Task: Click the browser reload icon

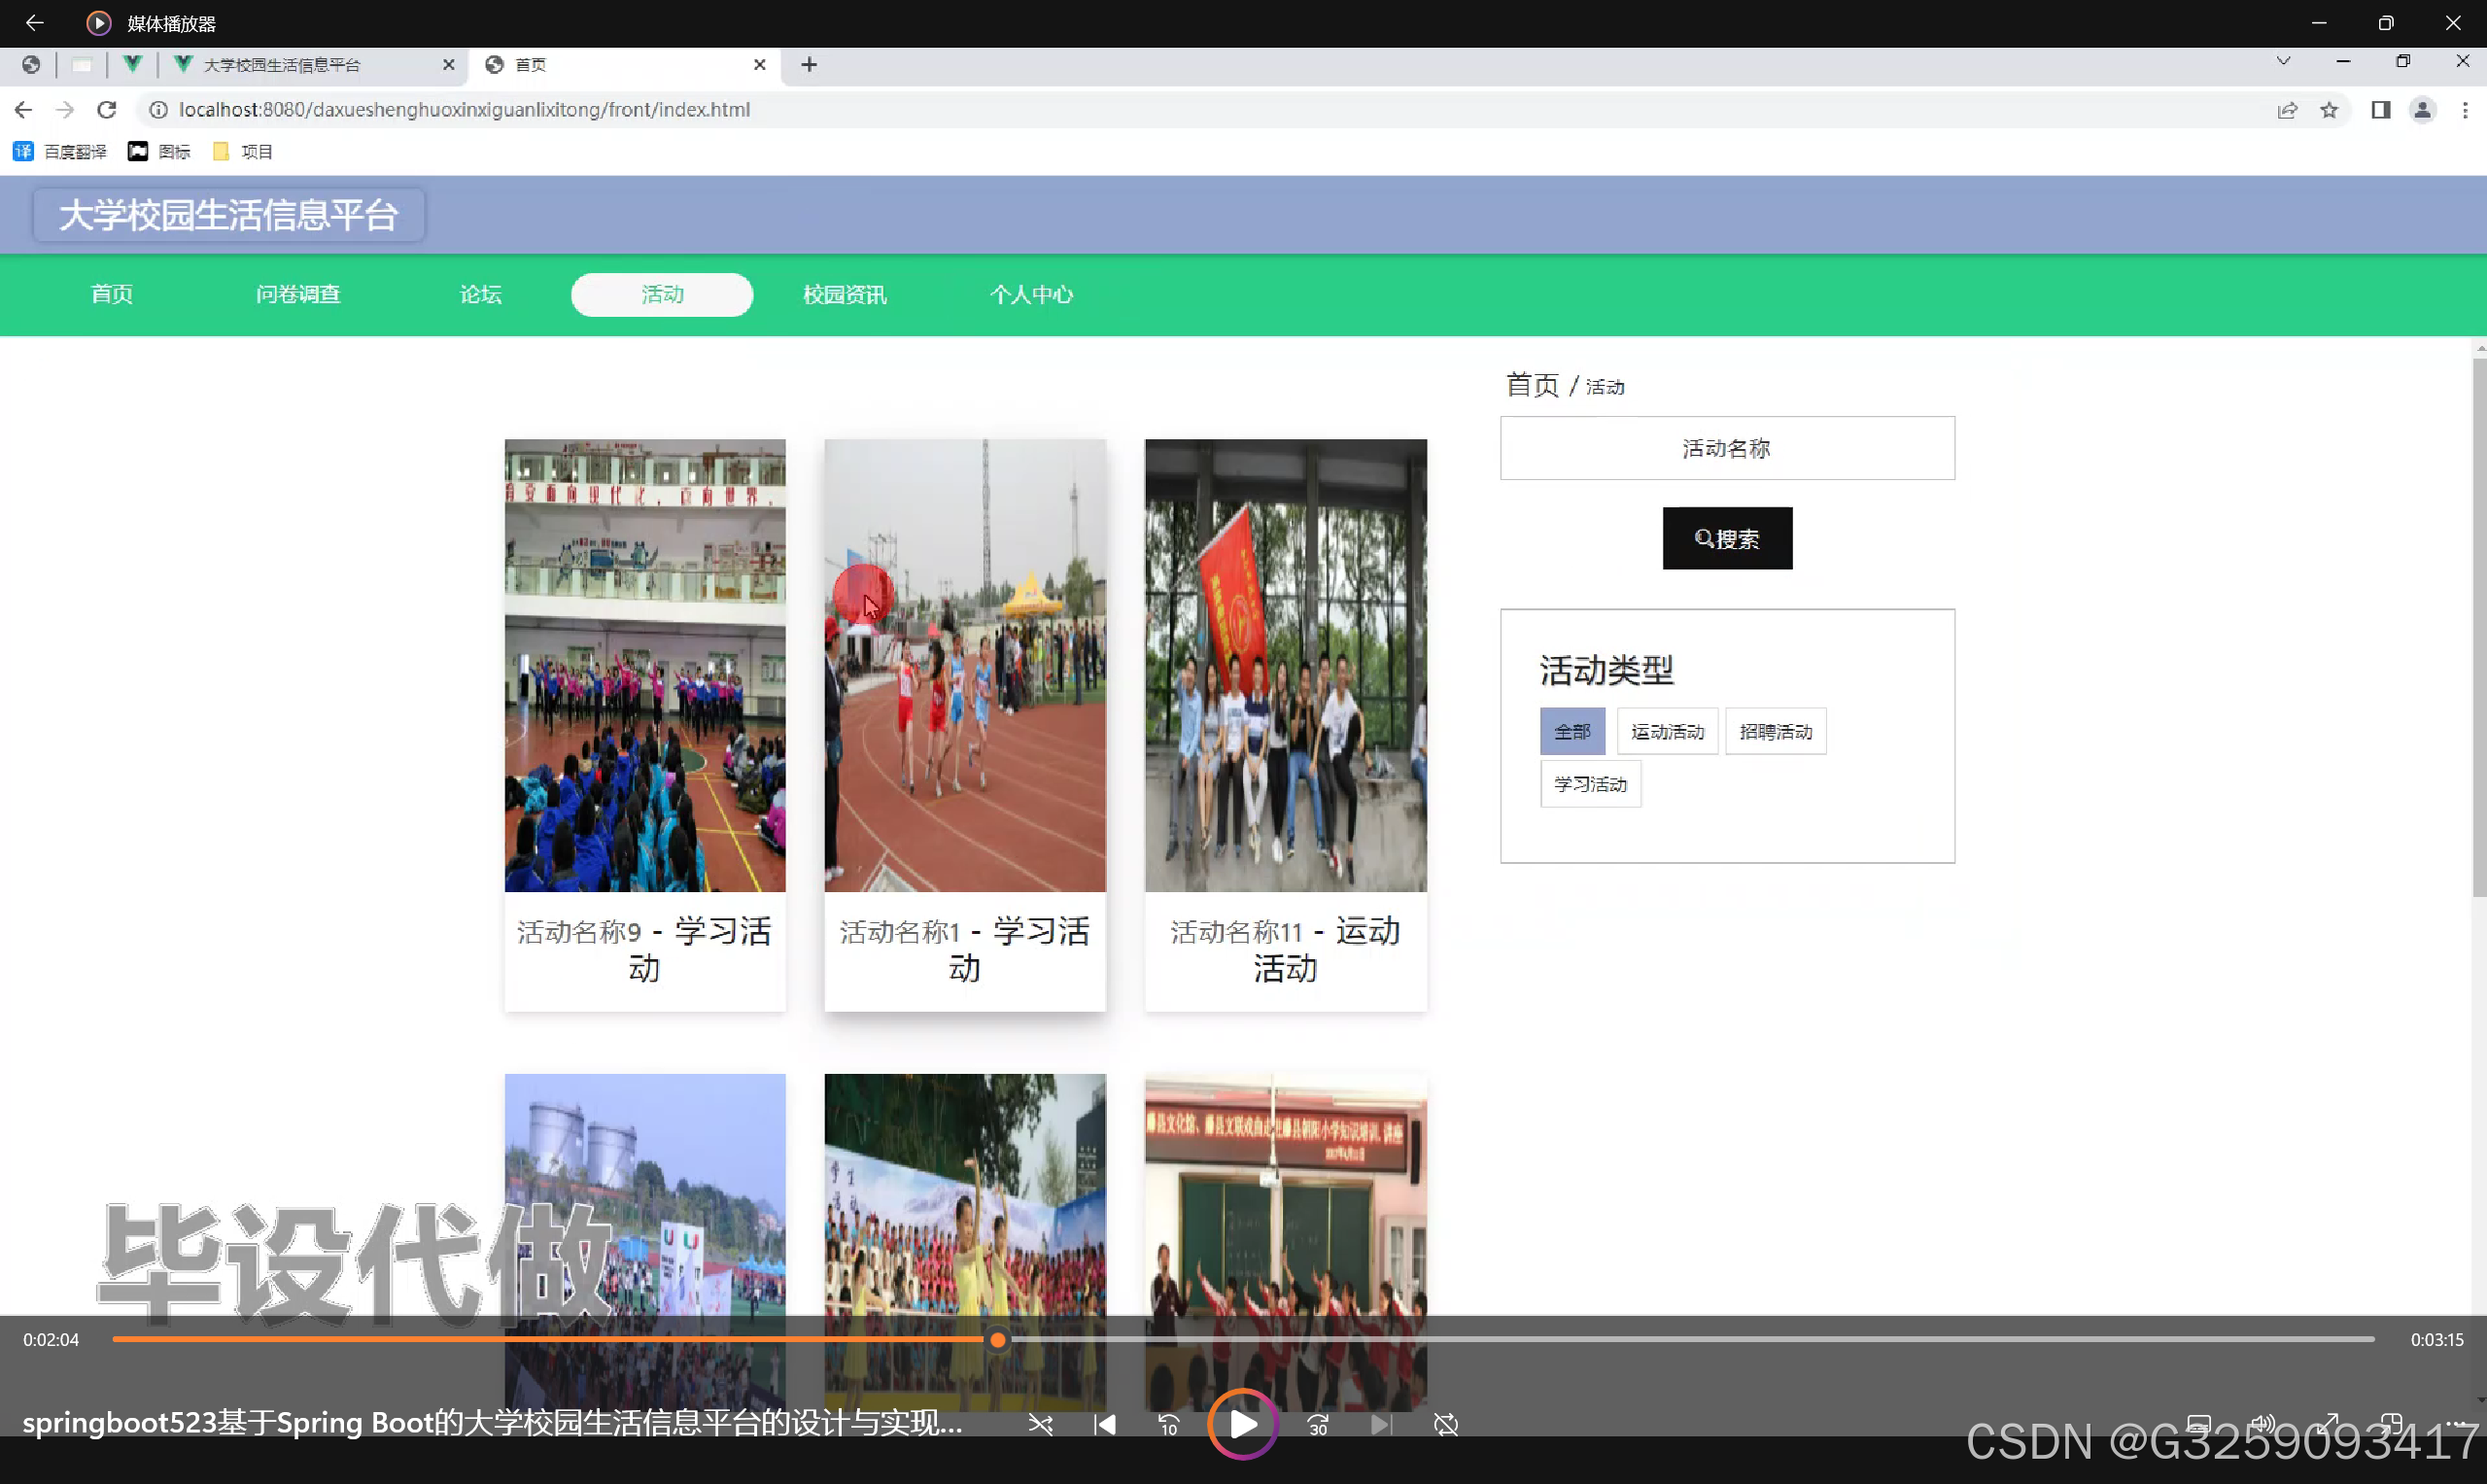Action: (107, 110)
